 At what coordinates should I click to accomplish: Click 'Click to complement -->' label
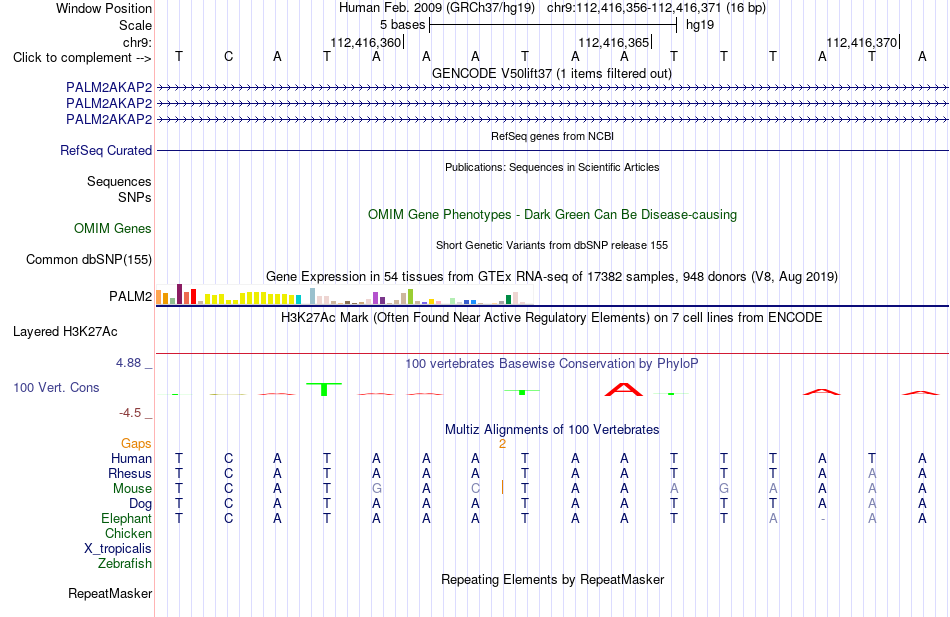pyautogui.click(x=82, y=58)
